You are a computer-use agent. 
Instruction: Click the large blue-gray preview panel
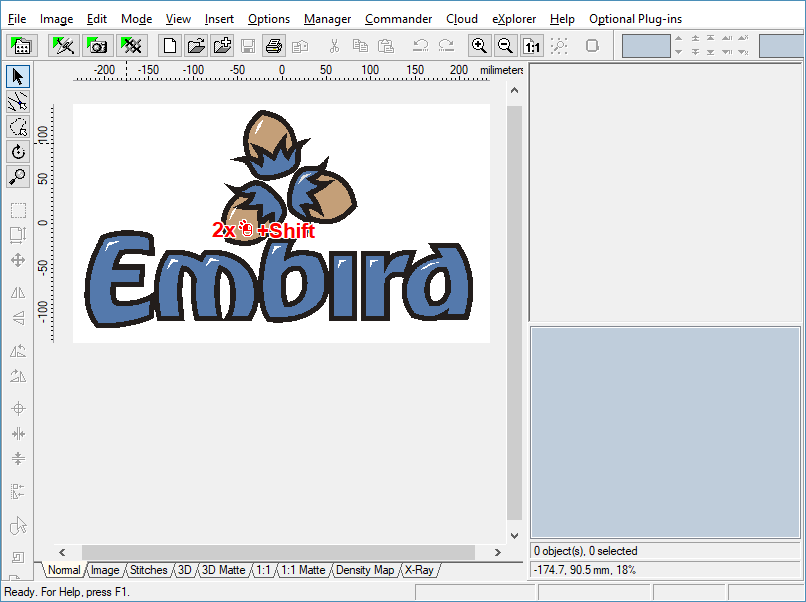[x=665, y=432]
